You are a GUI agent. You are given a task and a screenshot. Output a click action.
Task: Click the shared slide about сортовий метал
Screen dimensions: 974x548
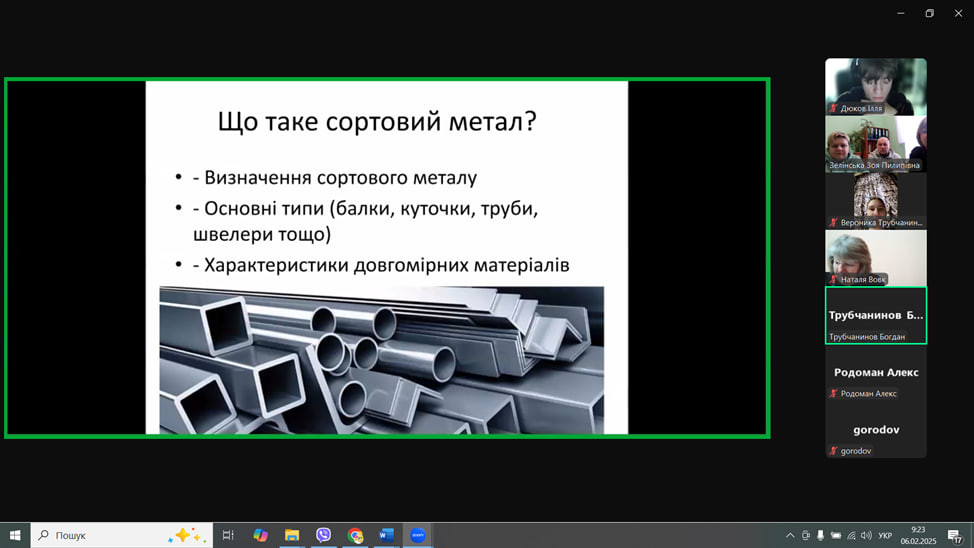[387, 258]
